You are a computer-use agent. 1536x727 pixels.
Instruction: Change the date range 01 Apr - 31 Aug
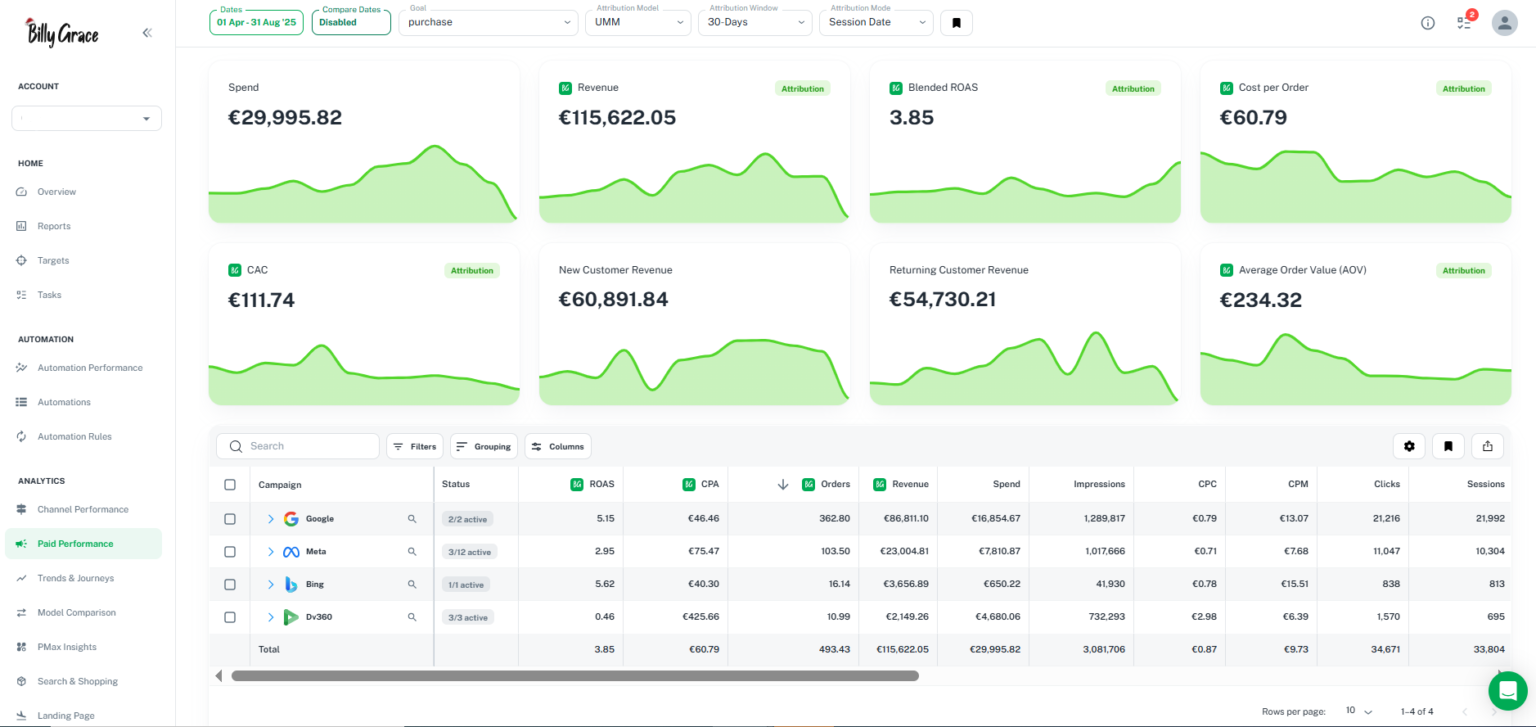pyautogui.click(x=256, y=21)
